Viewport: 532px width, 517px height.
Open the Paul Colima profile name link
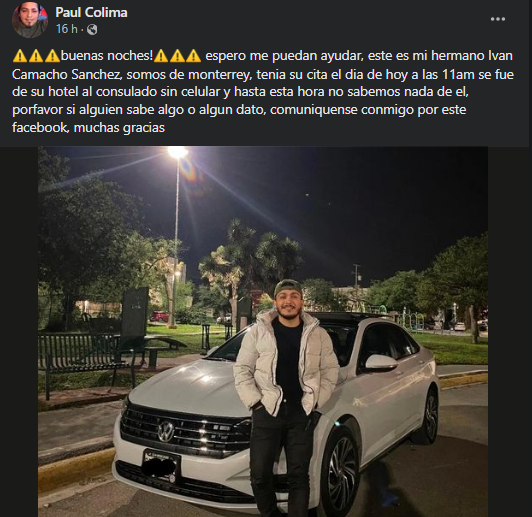tap(91, 13)
